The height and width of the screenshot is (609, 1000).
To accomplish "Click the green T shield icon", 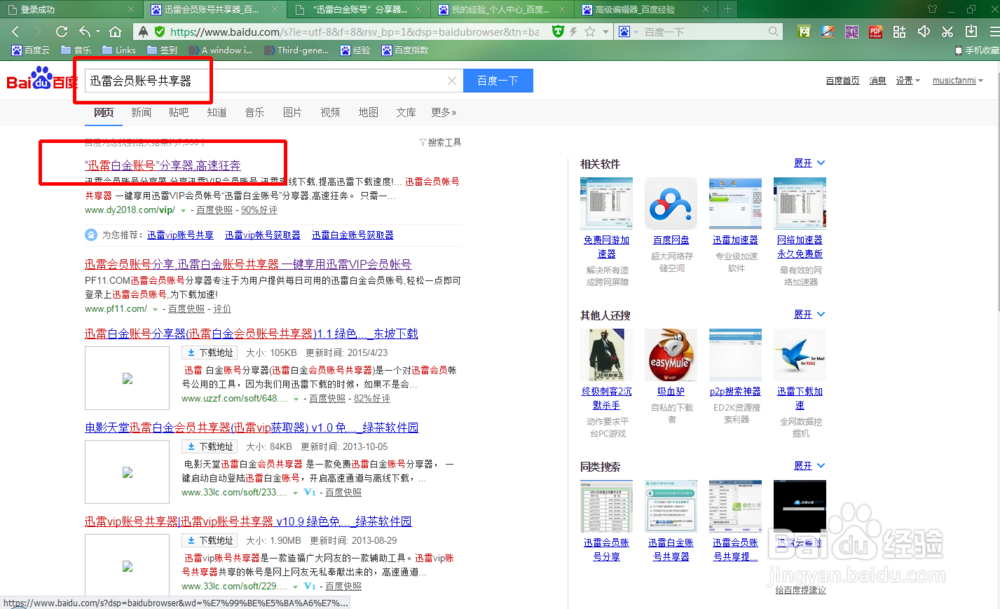I will [557, 31].
